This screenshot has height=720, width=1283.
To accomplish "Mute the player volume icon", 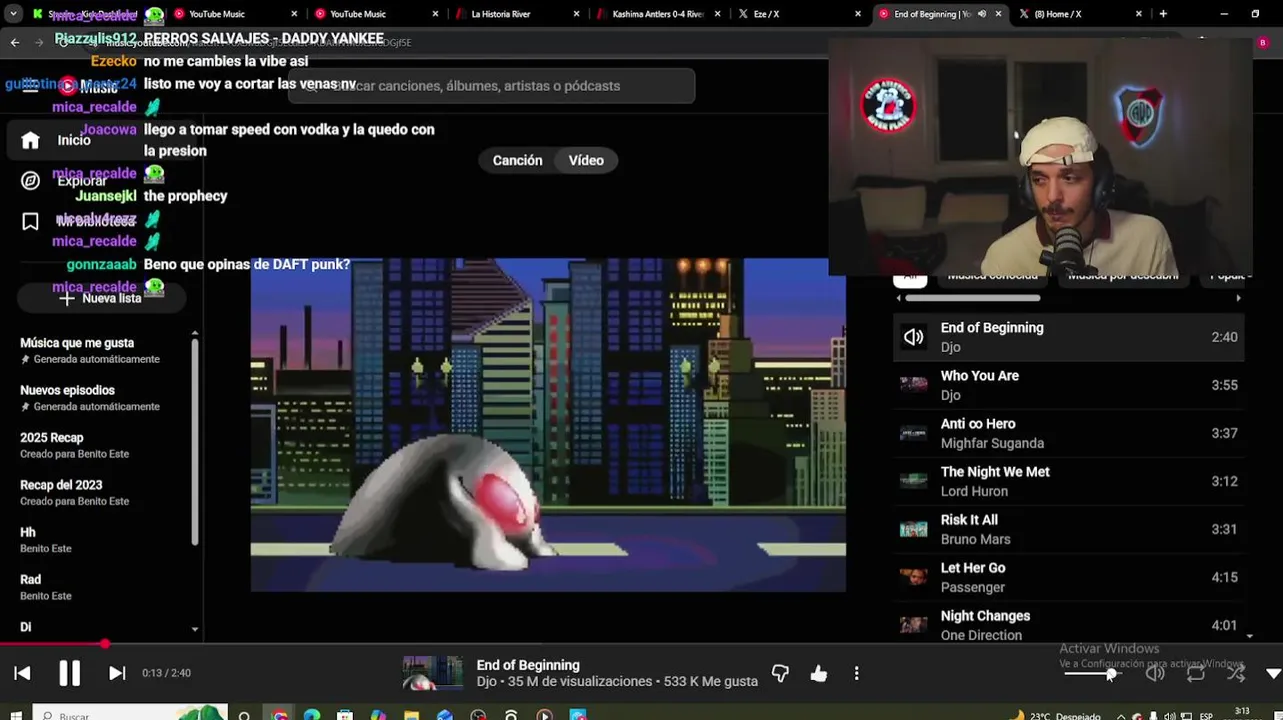I will pos(1155,673).
